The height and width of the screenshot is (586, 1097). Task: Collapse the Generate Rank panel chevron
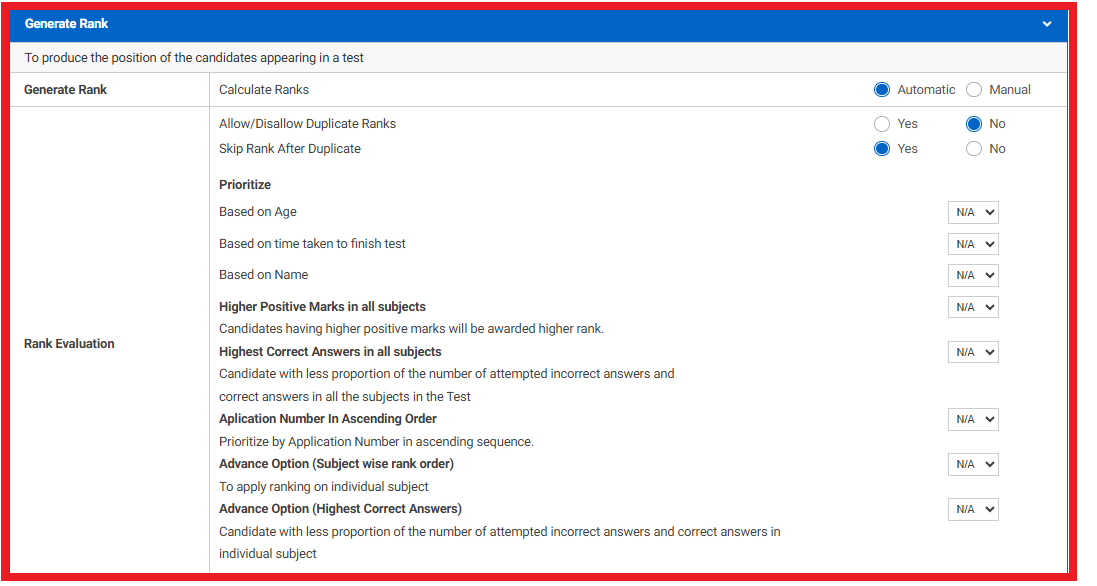[x=1046, y=24]
